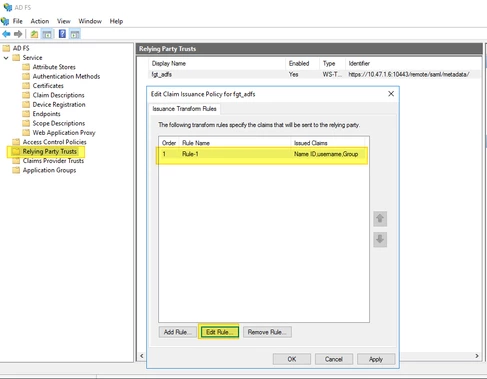Viewport: 487px width, 379px height.
Task: Click the Rule Name column header
Action: [x=235, y=143]
